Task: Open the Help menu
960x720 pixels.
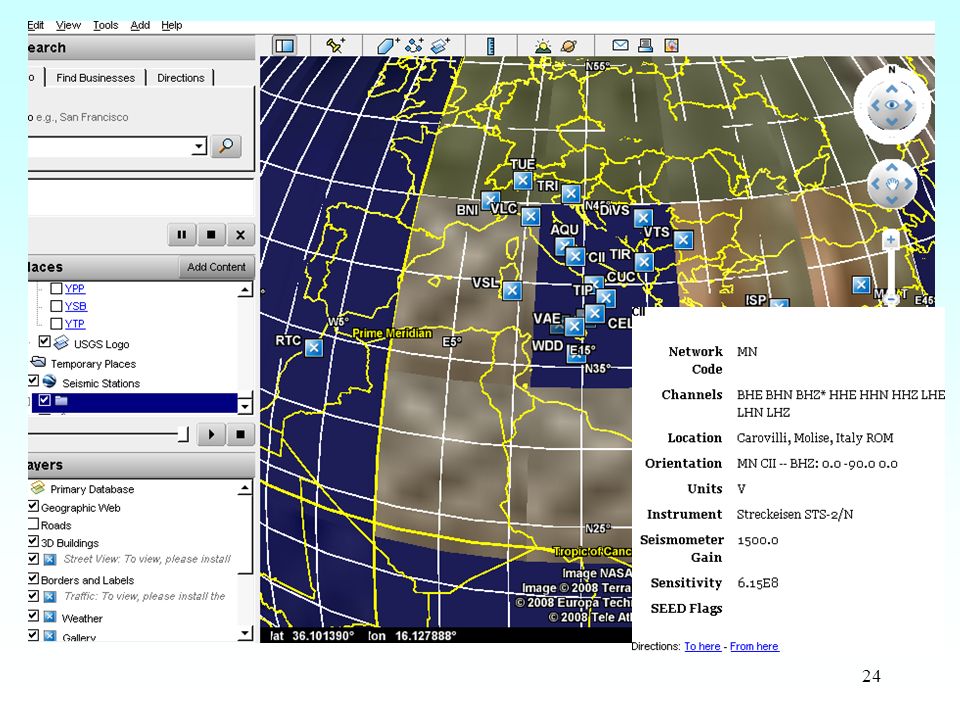Action: coord(171,25)
